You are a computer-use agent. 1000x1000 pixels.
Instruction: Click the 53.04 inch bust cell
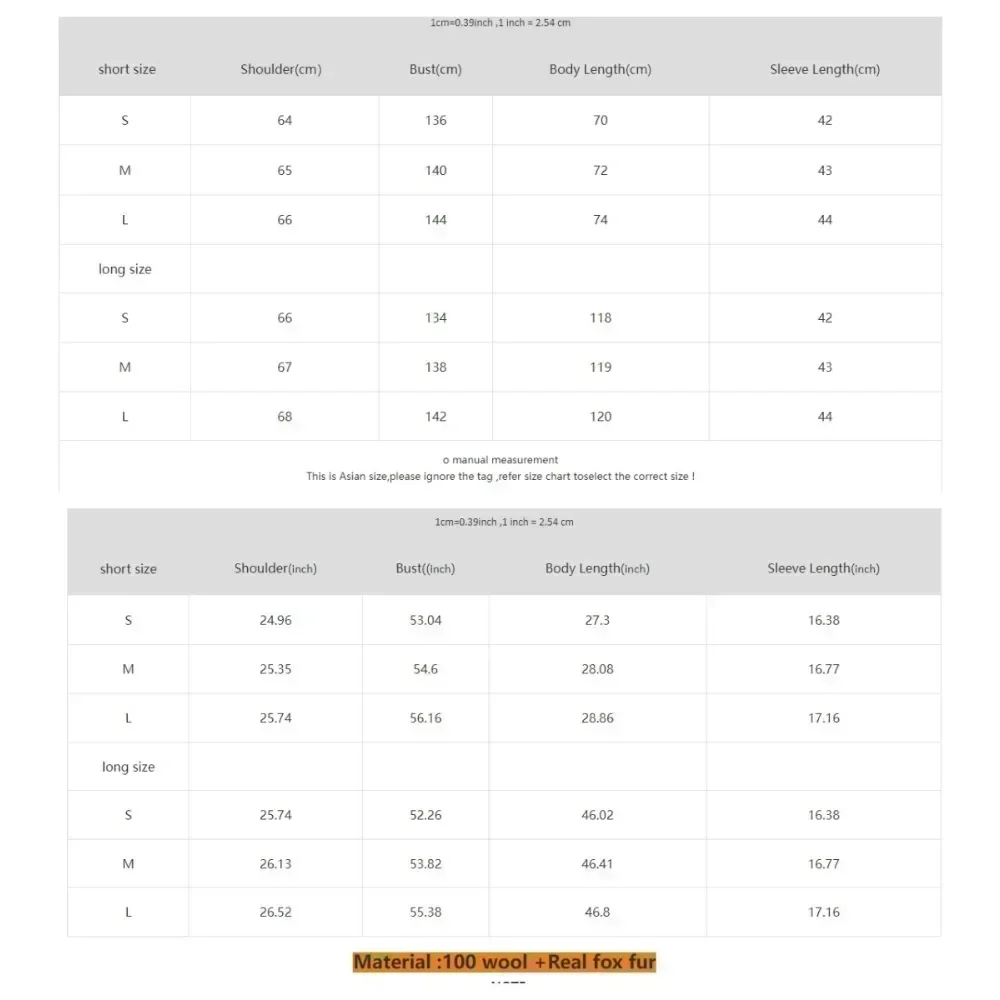click(426, 621)
